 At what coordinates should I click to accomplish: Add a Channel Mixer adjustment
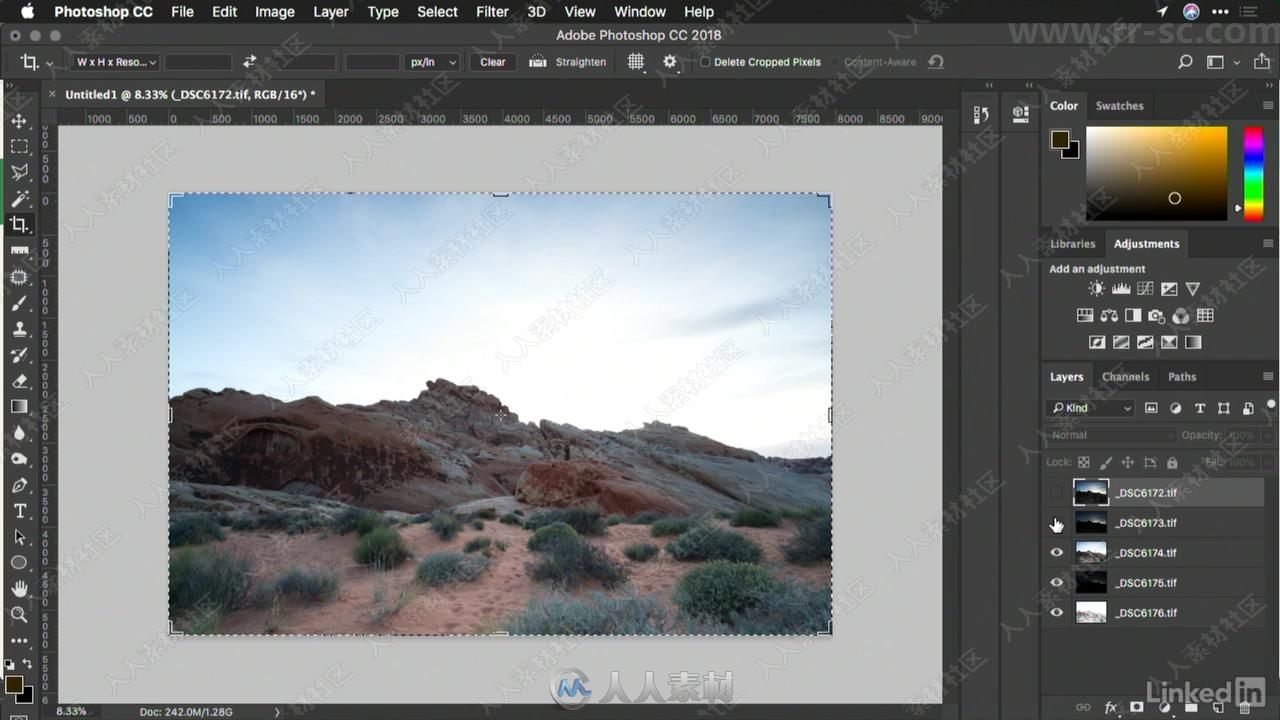coord(1181,315)
